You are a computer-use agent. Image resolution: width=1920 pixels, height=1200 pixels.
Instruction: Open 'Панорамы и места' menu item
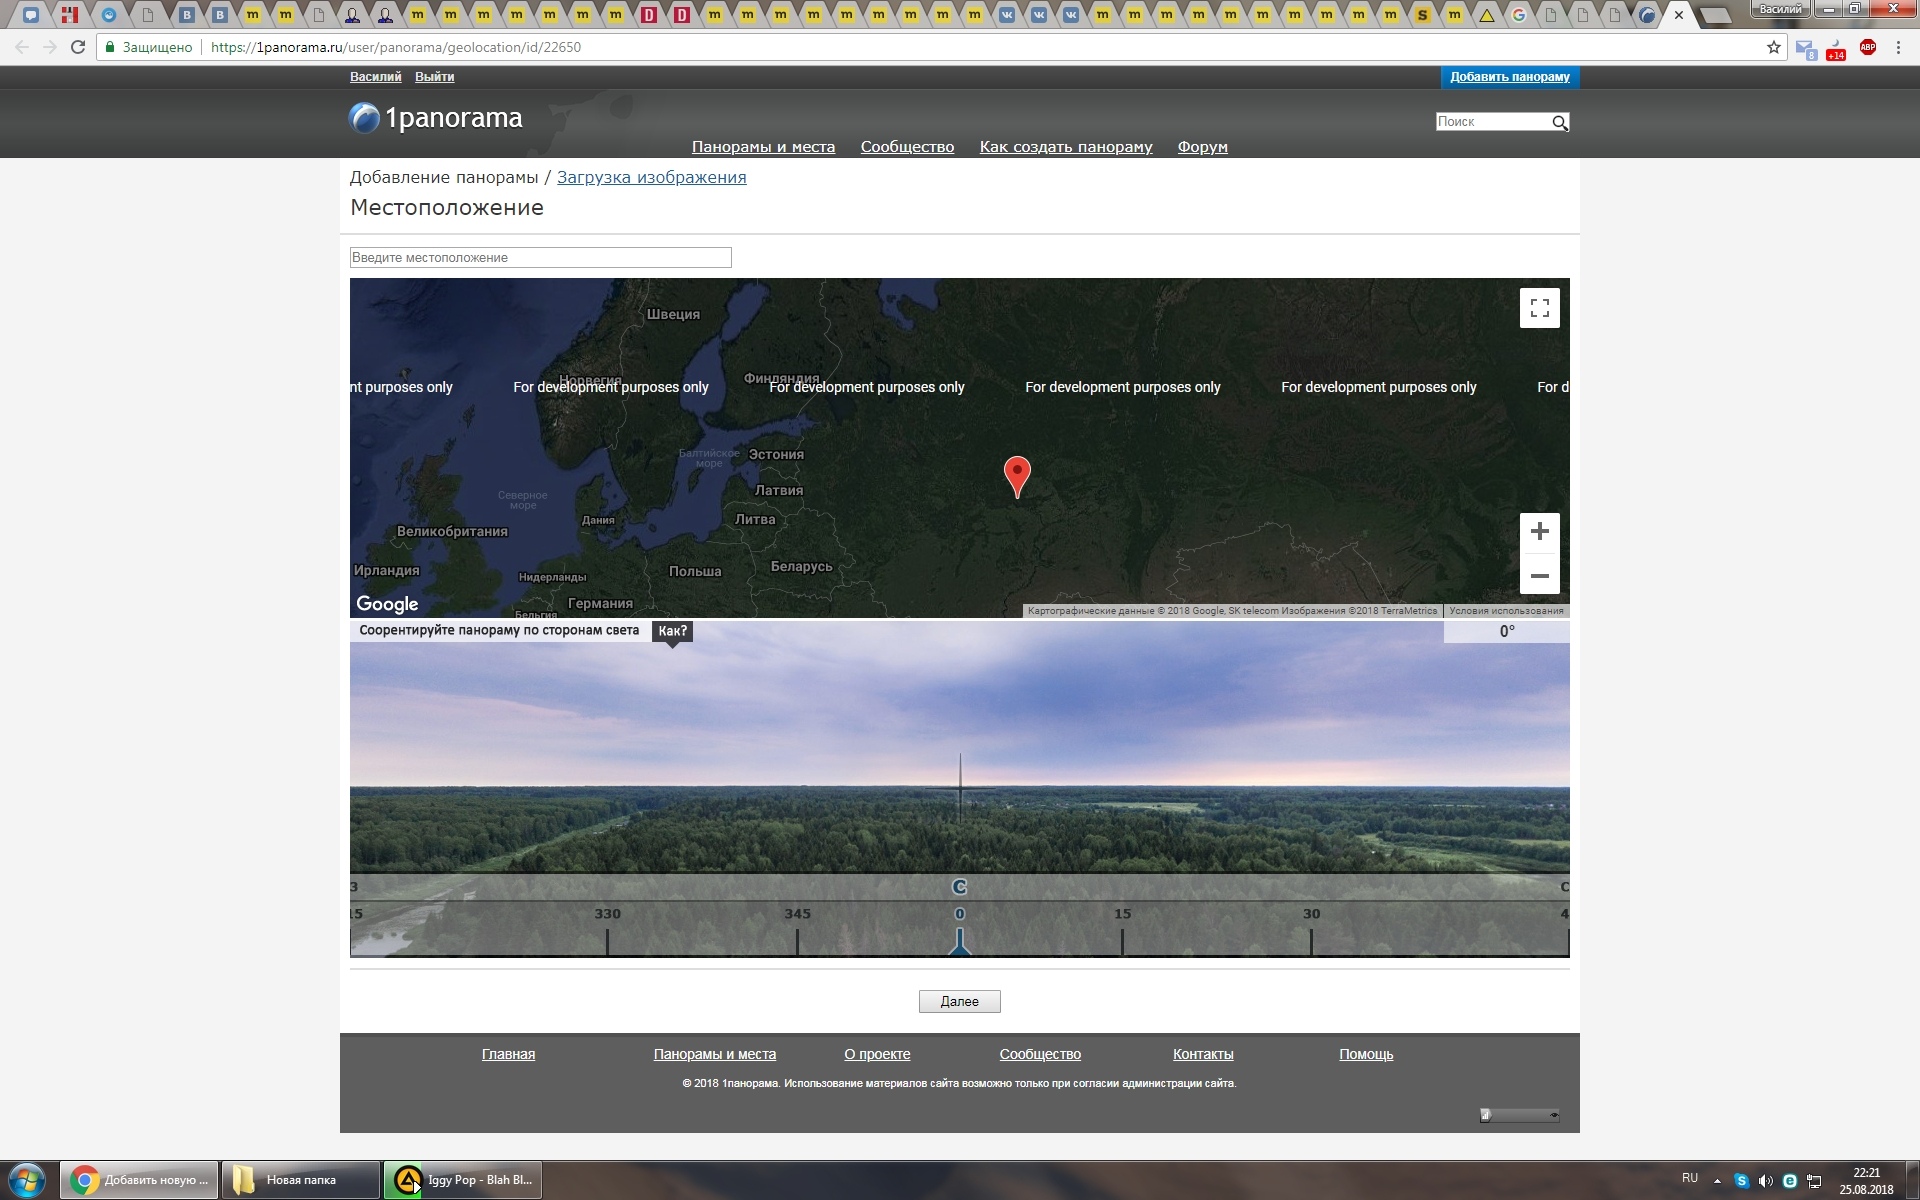click(763, 147)
